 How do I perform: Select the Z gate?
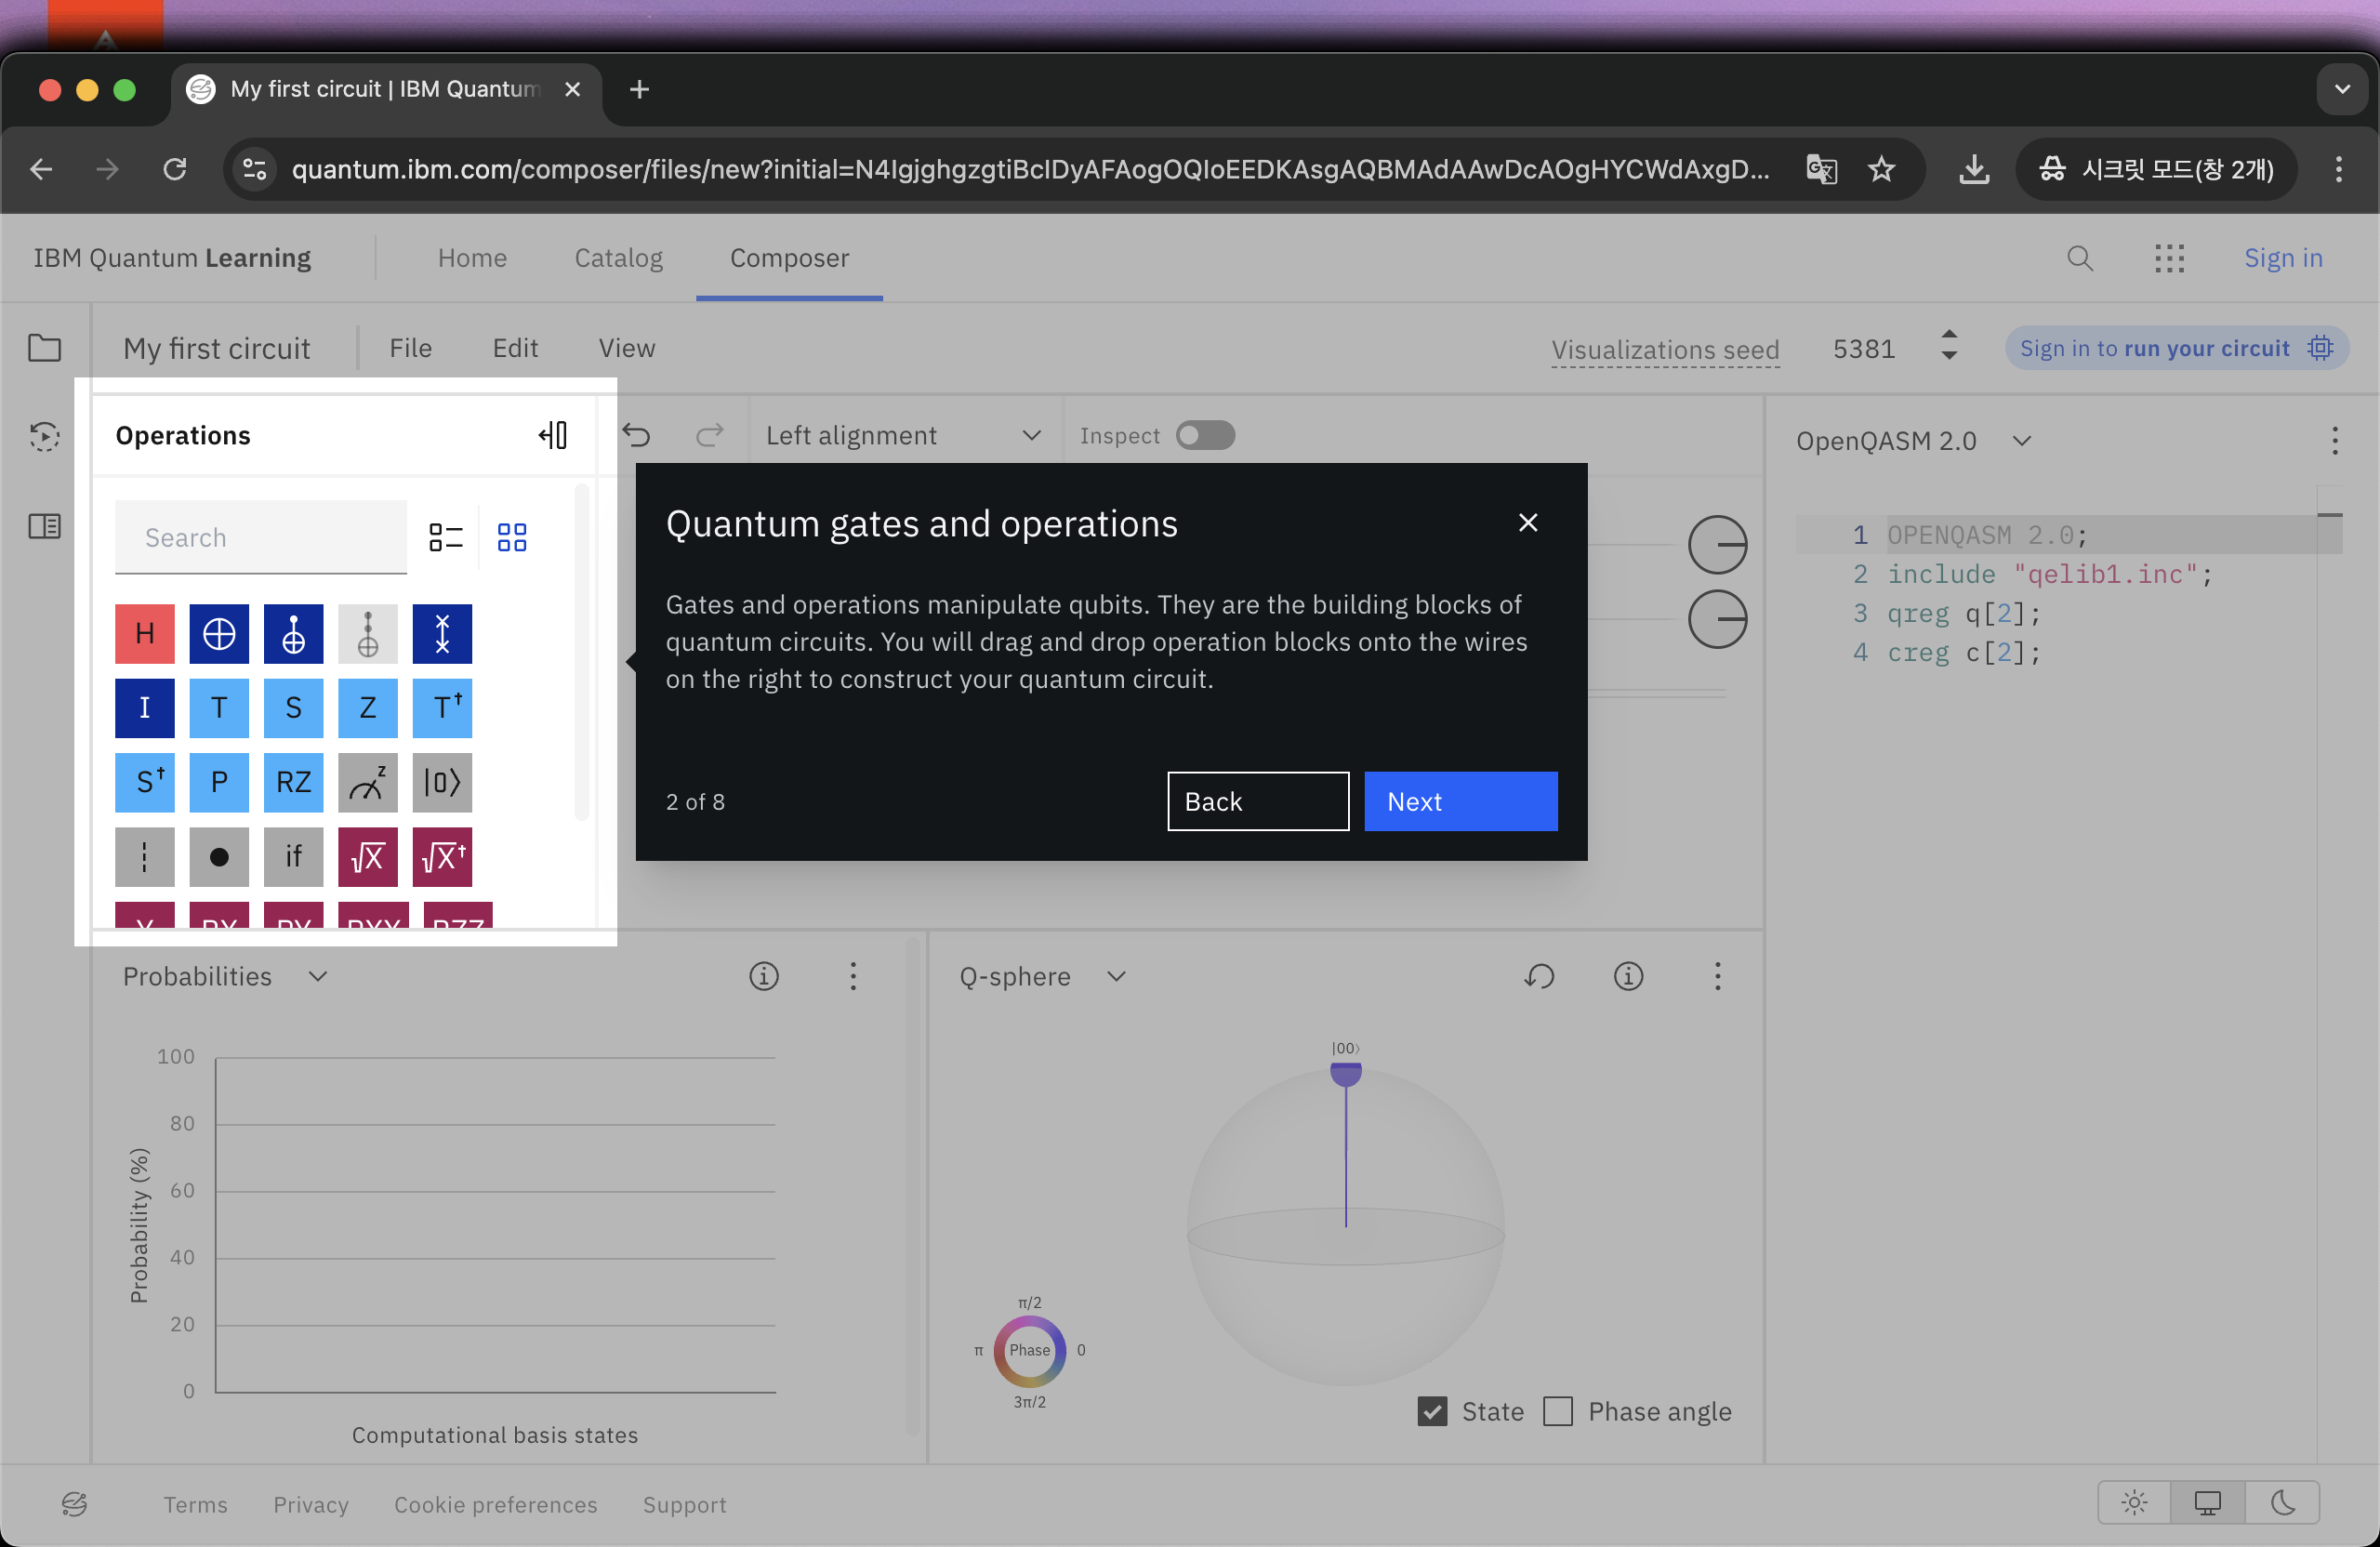click(368, 708)
